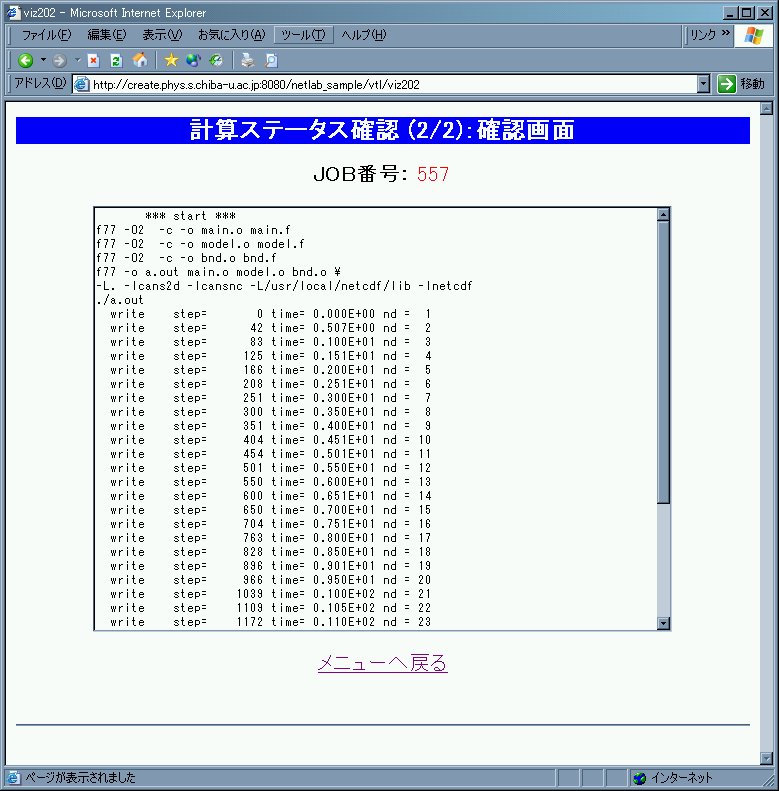The height and width of the screenshot is (791, 779).
Task: Maximize the Internet Explorer window
Action: coord(747,13)
